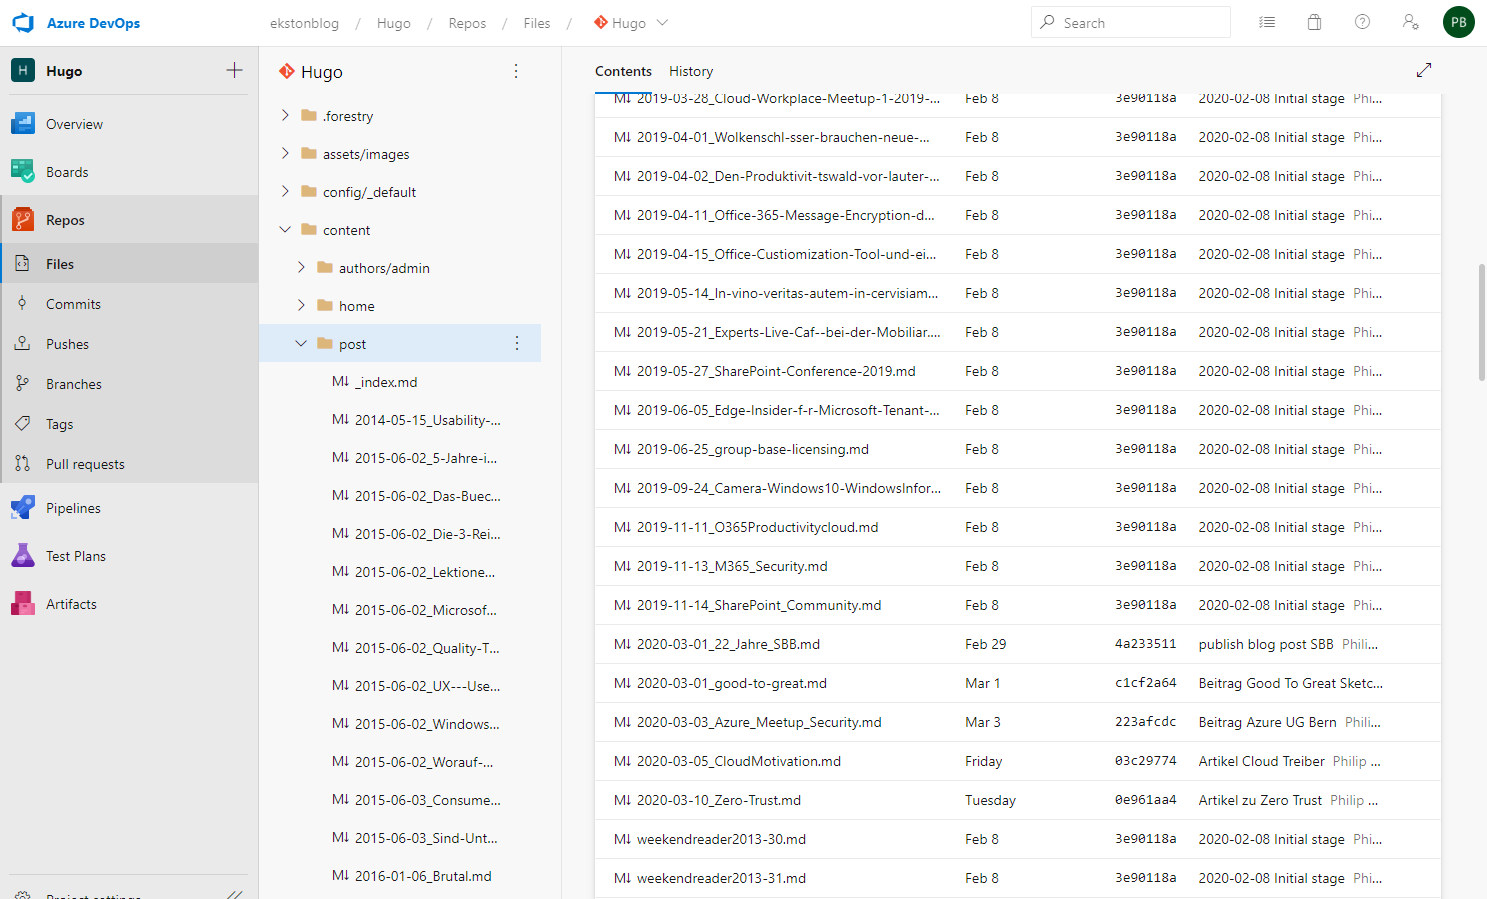The width and height of the screenshot is (1487, 899).
Task: Go to Pull requests menu item
Action: 85,464
